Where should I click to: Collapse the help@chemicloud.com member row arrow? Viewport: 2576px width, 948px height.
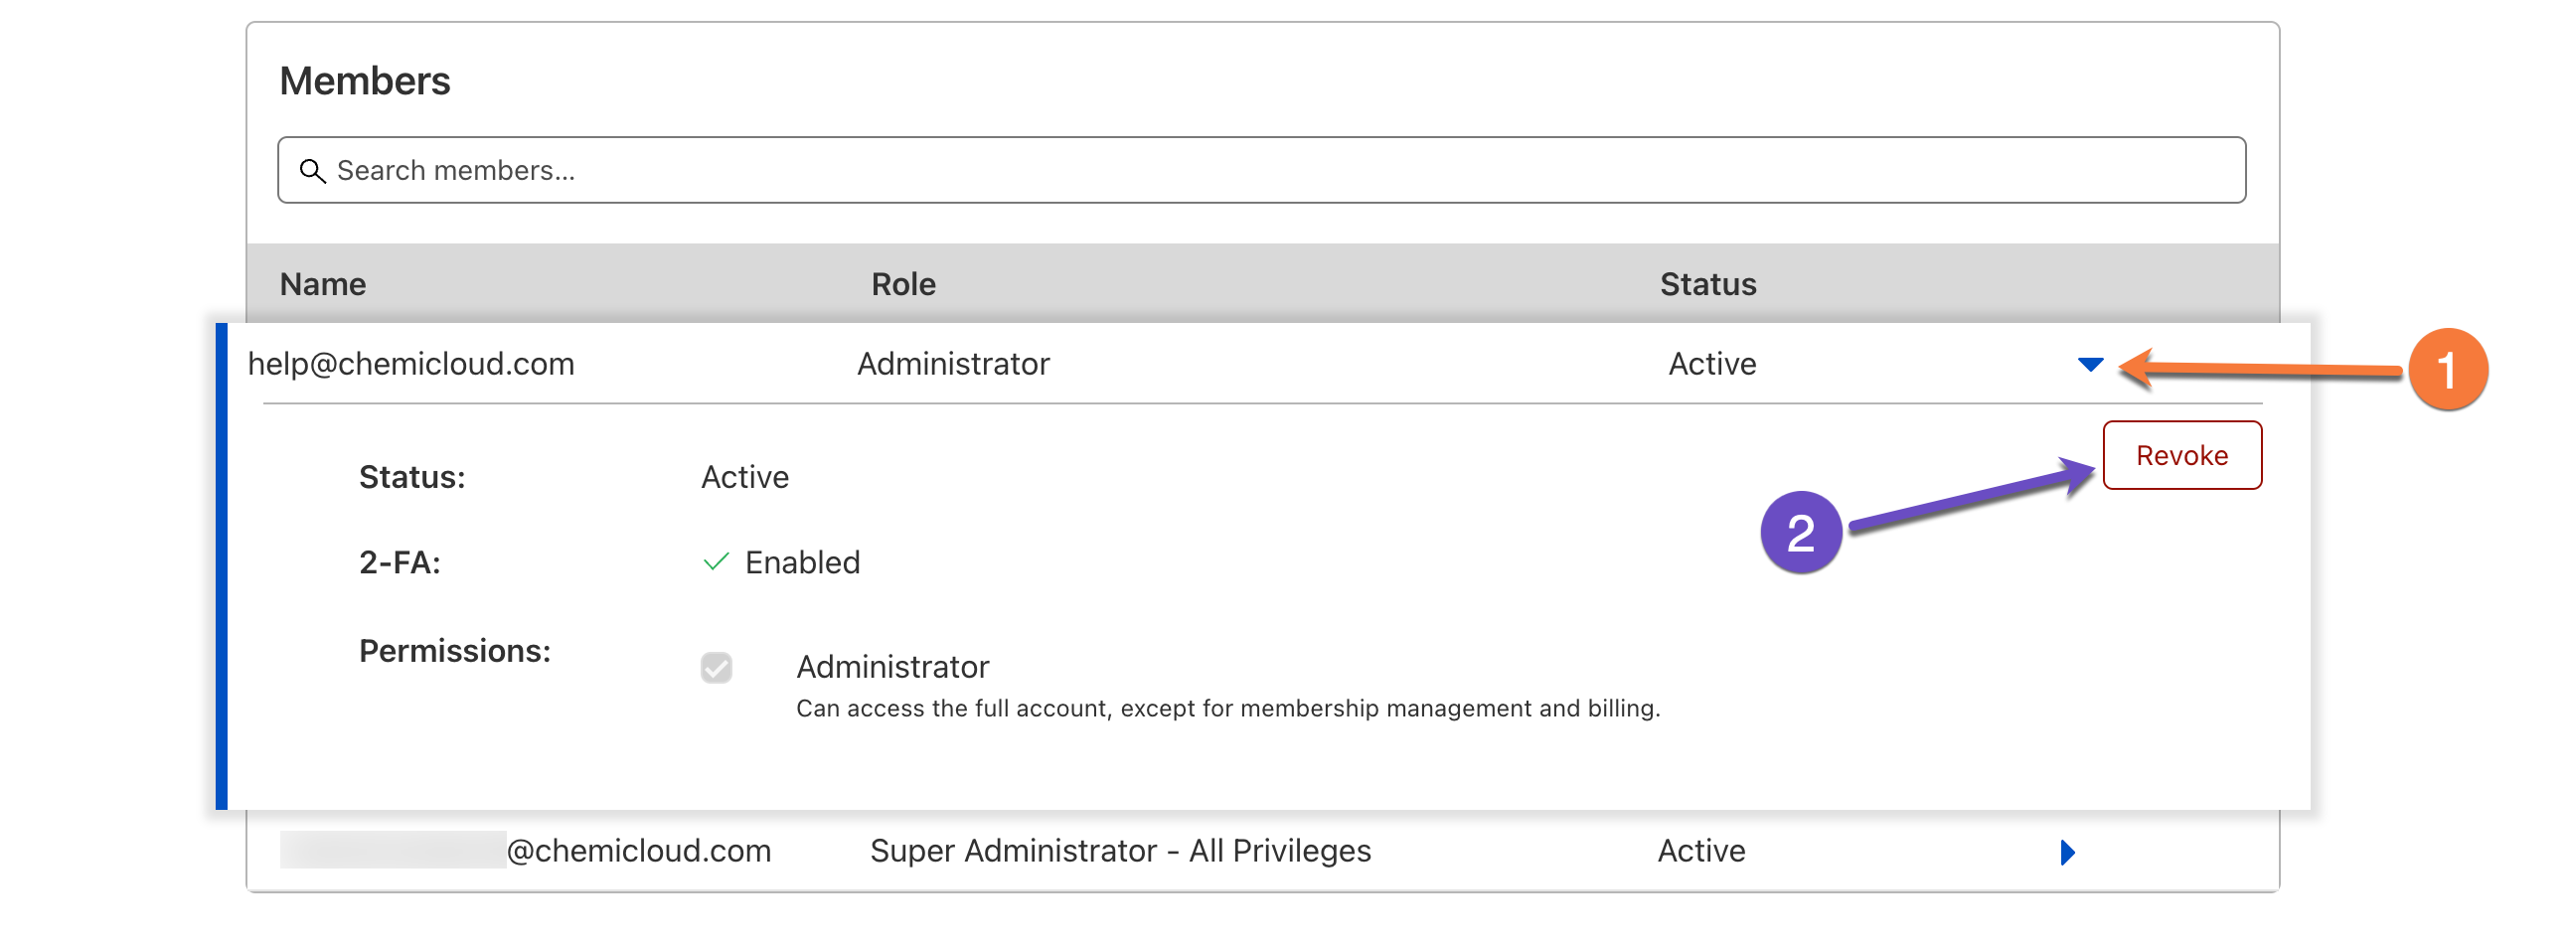[2090, 364]
